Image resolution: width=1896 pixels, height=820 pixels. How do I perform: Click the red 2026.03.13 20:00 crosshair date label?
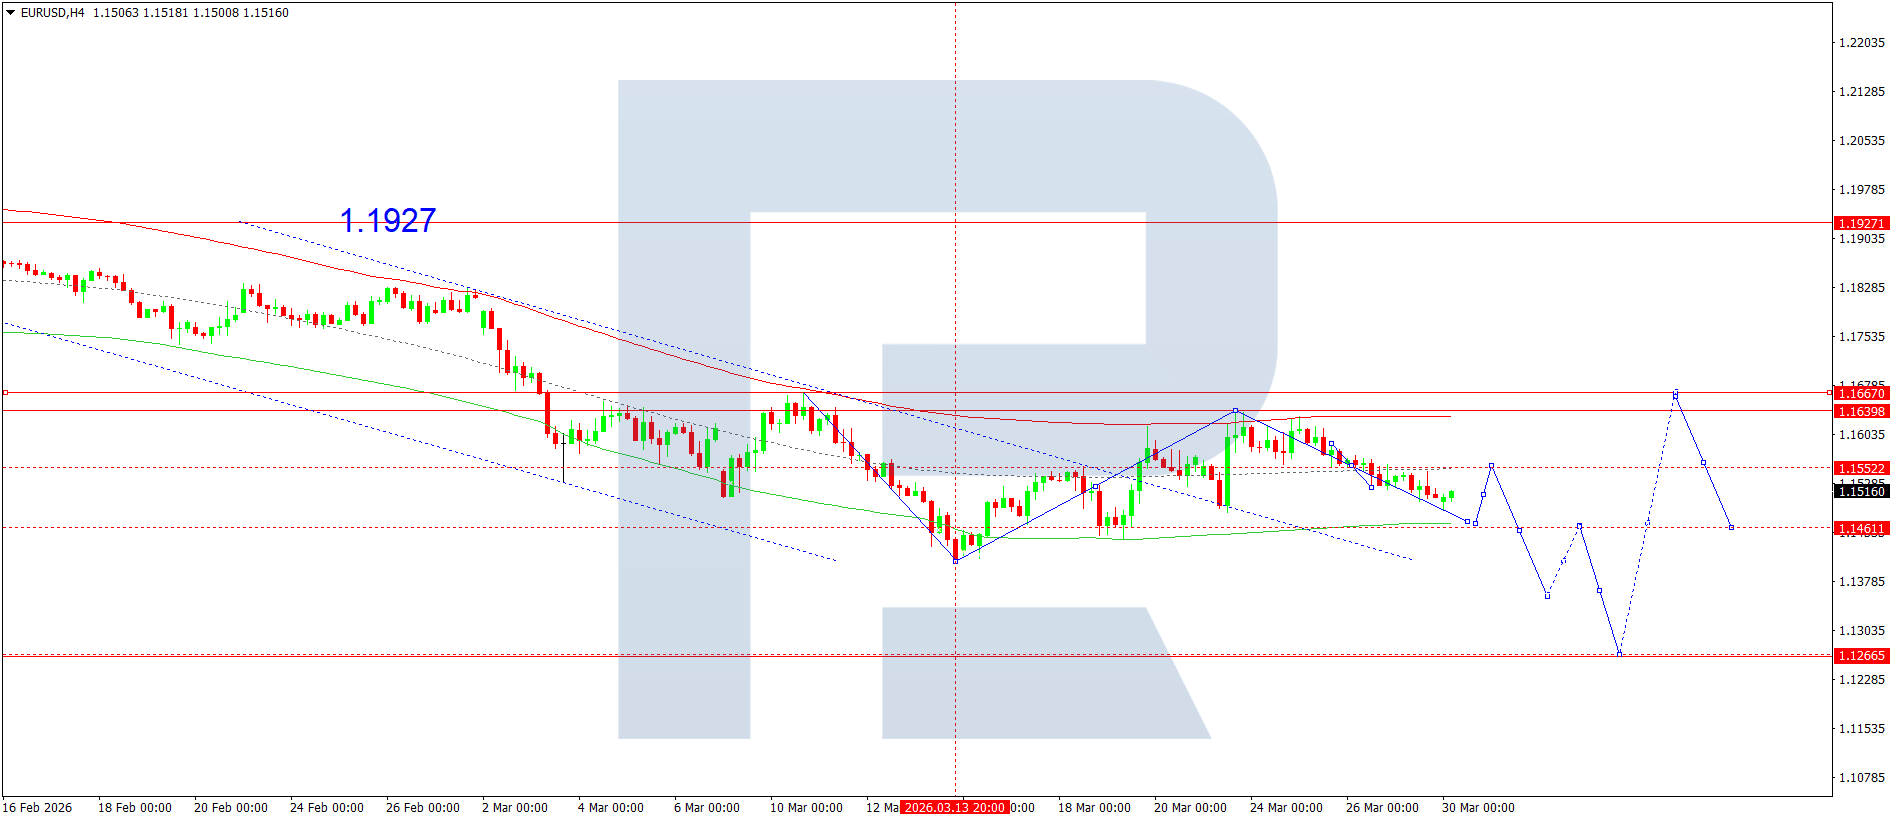tap(954, 808)
